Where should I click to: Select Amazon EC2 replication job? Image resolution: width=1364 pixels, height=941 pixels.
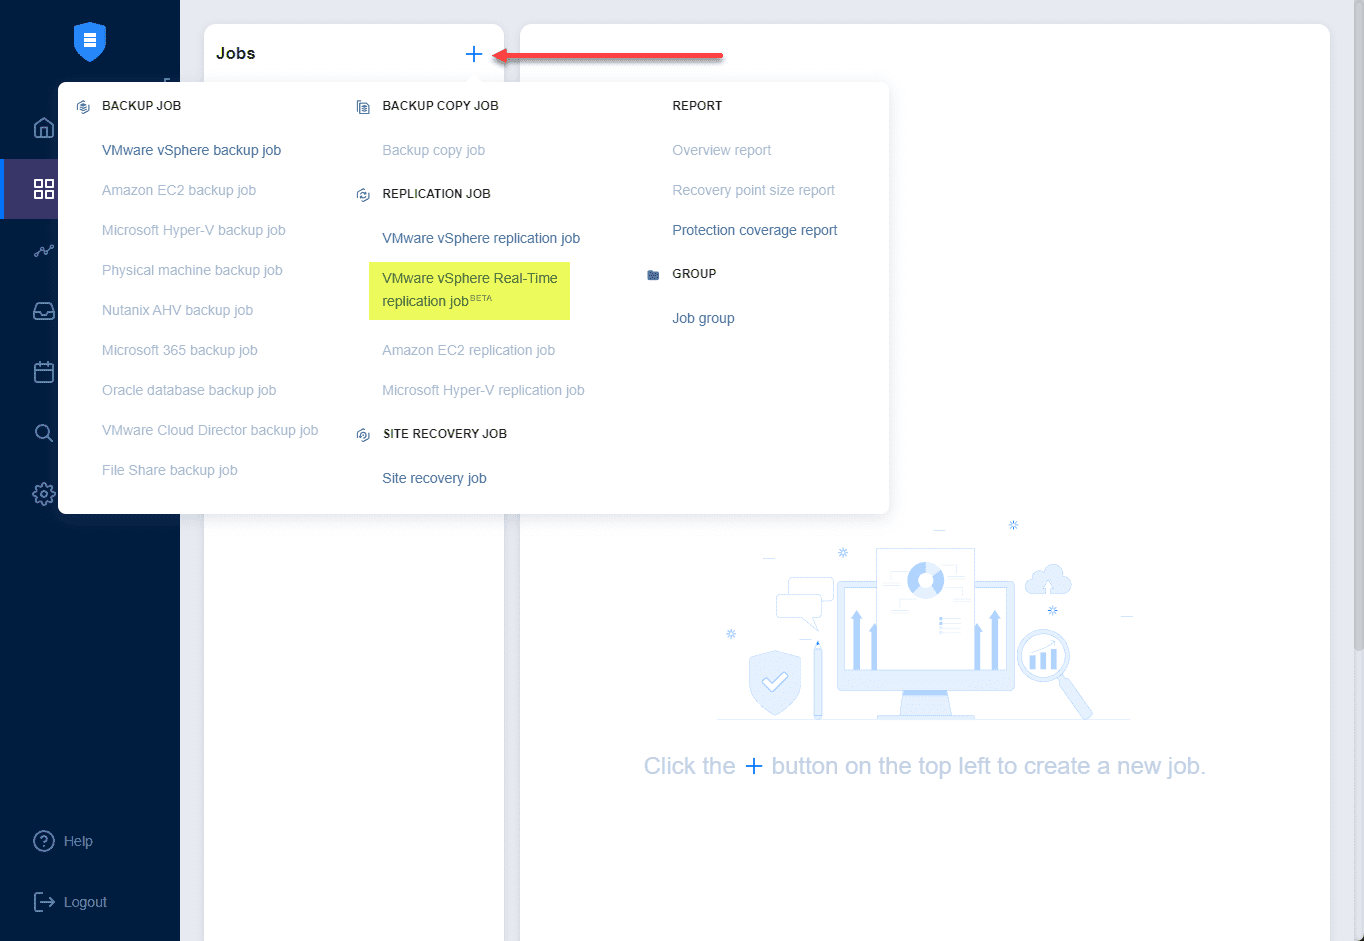[468, 350]
